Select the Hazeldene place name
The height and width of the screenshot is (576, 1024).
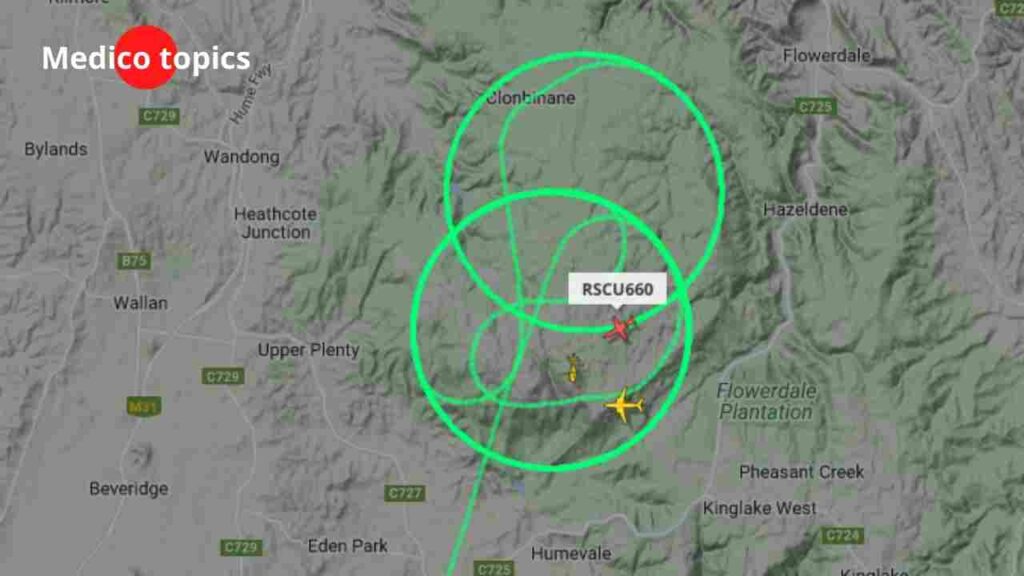pyautogui.click(x=805, y=210)
